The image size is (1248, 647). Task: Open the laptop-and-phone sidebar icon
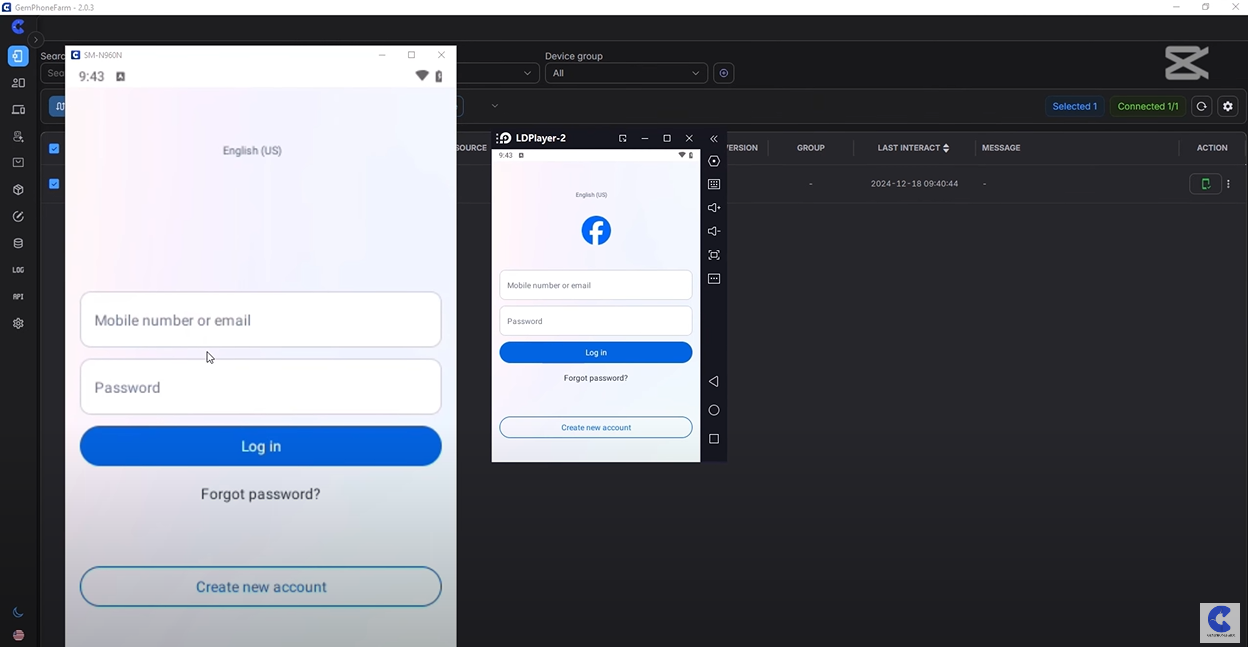[x=18, y=110]
